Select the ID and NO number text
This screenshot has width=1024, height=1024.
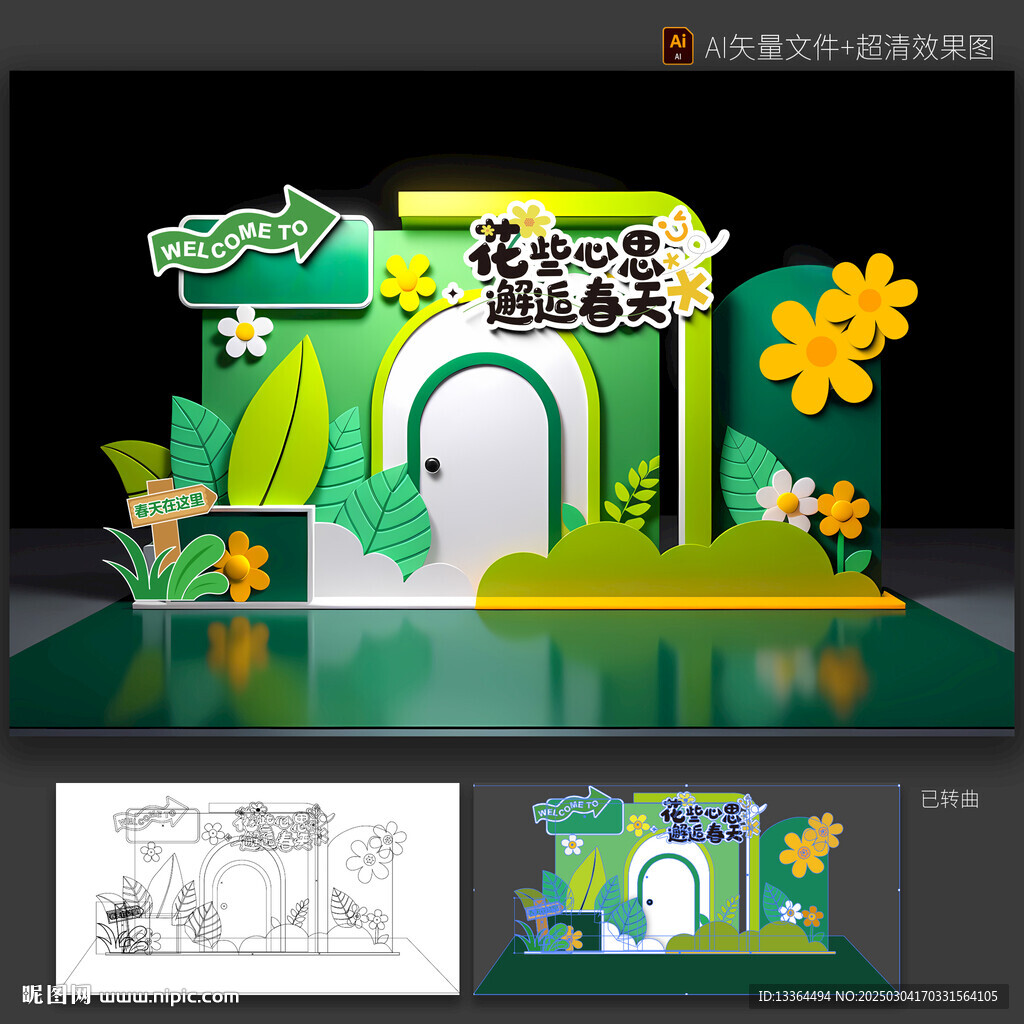(878, 996)
